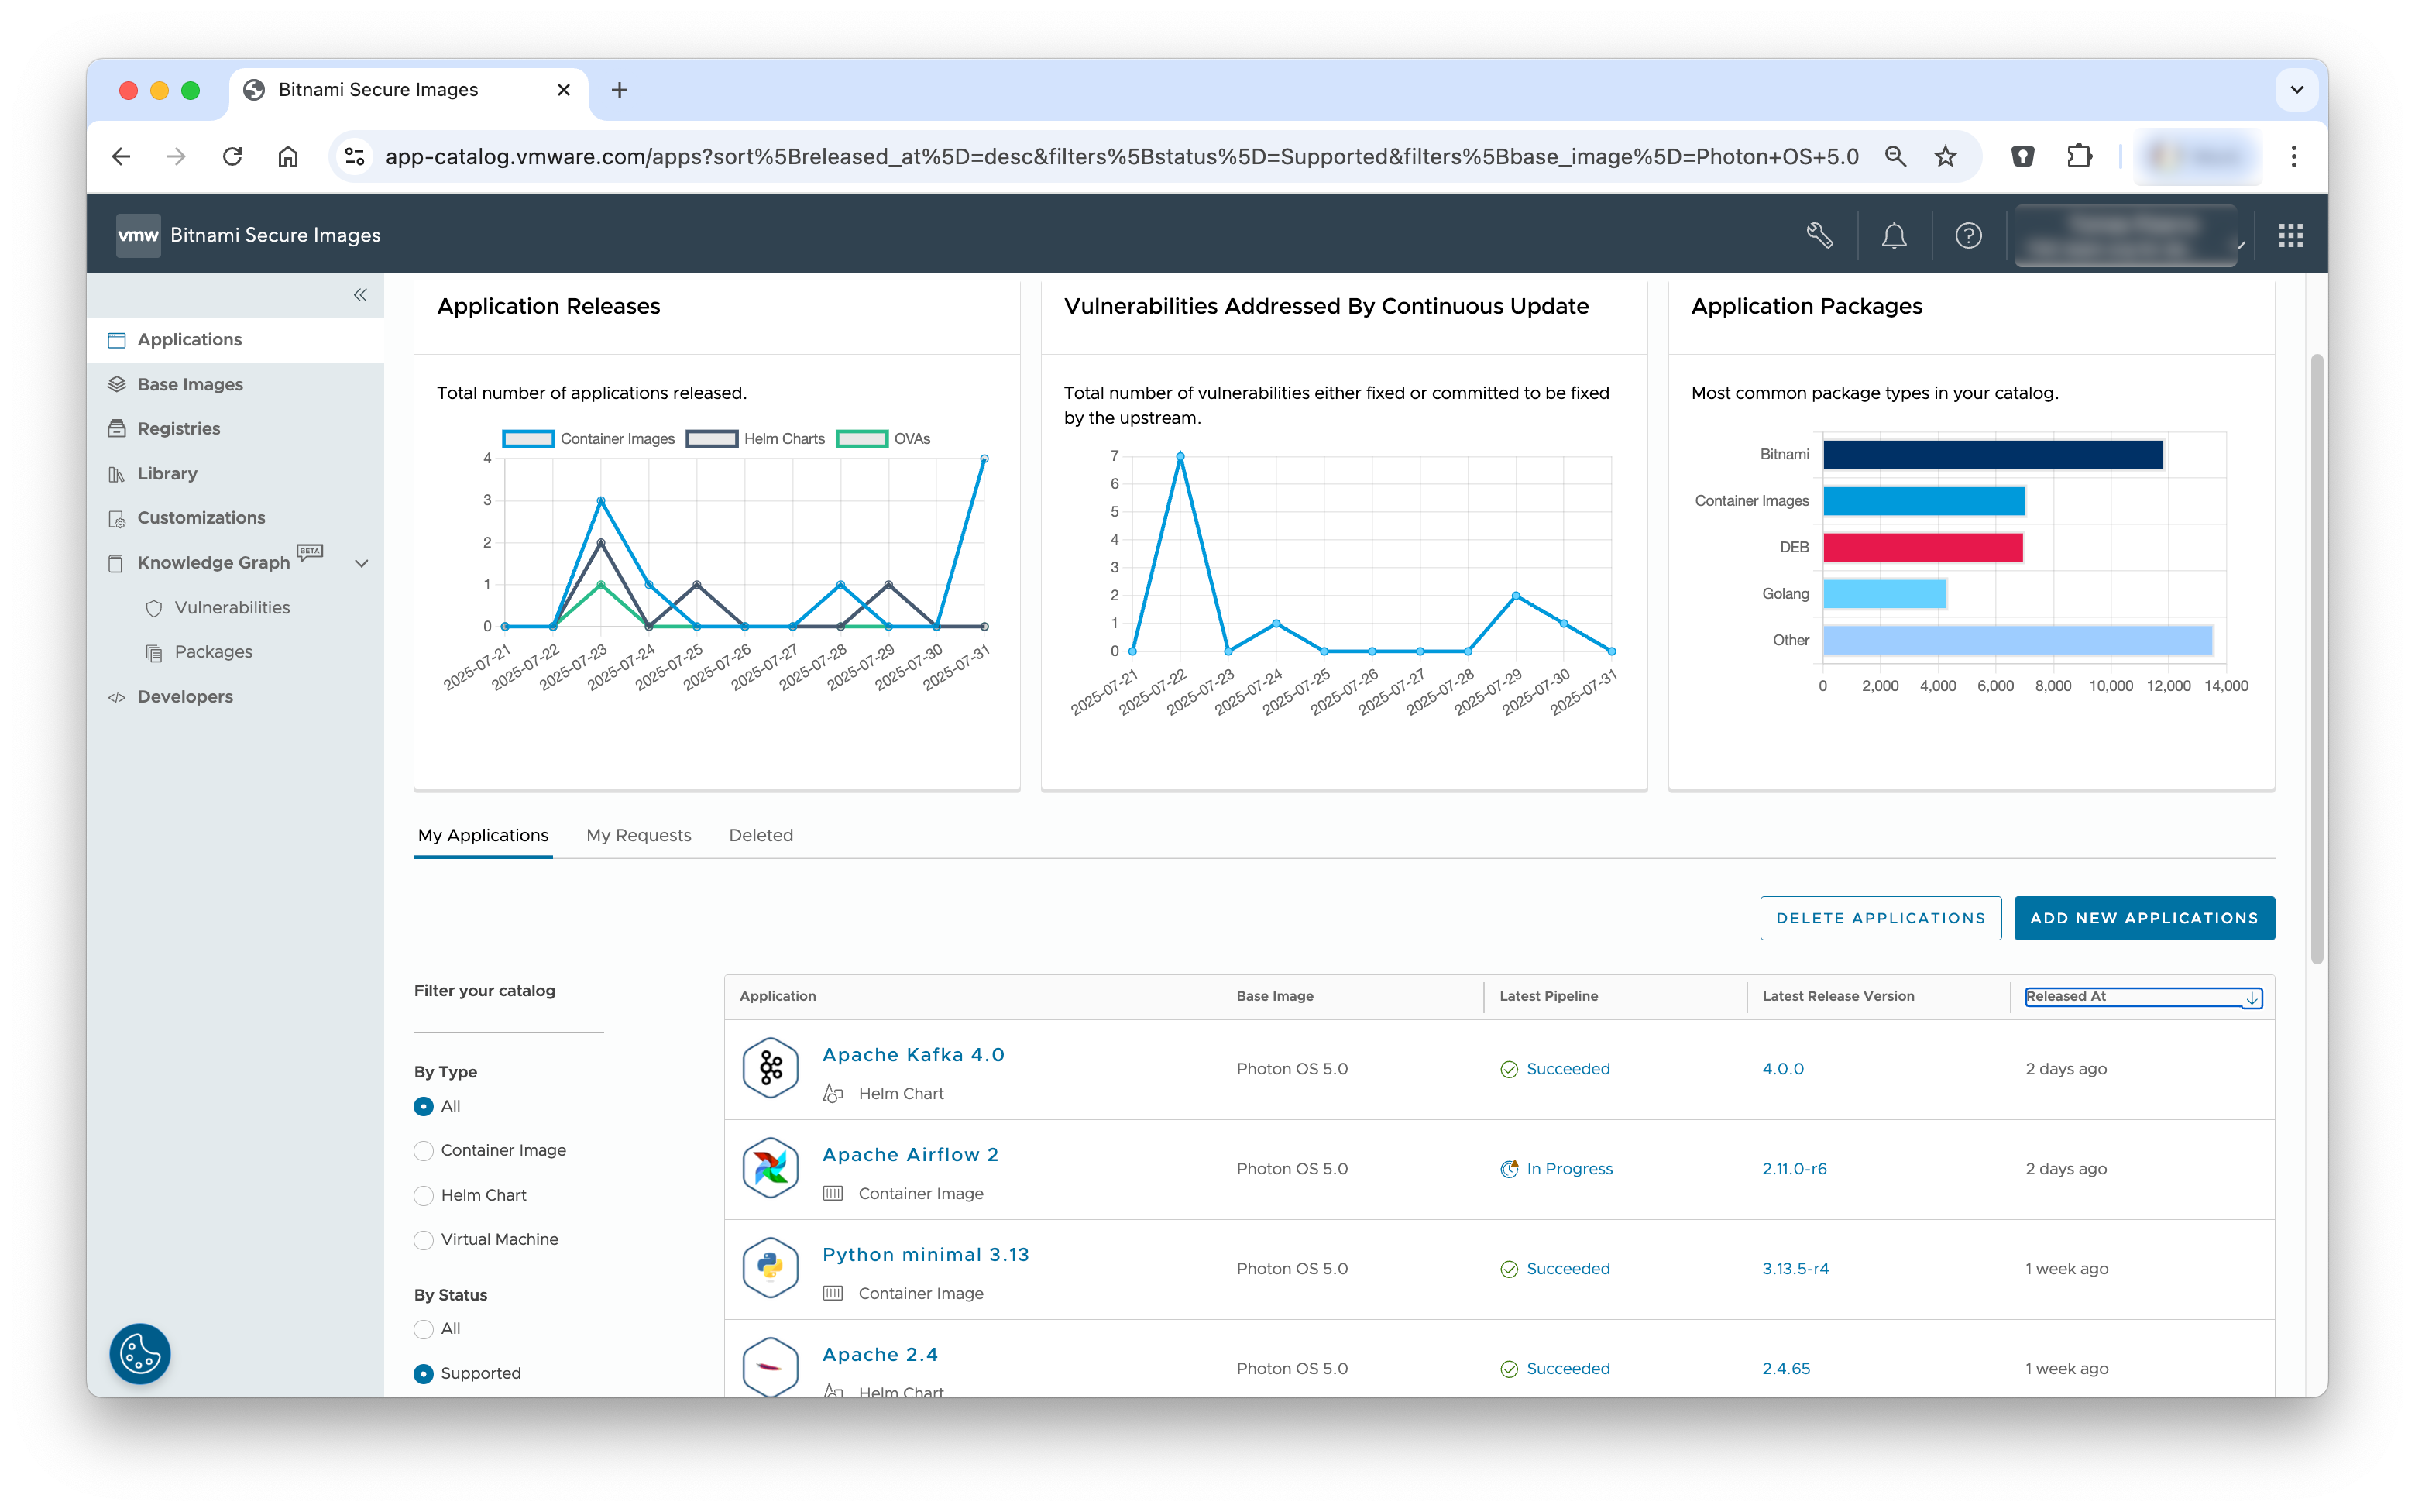Select the All status radio button
2415x1512 pixels.
tap(424, 1329)
